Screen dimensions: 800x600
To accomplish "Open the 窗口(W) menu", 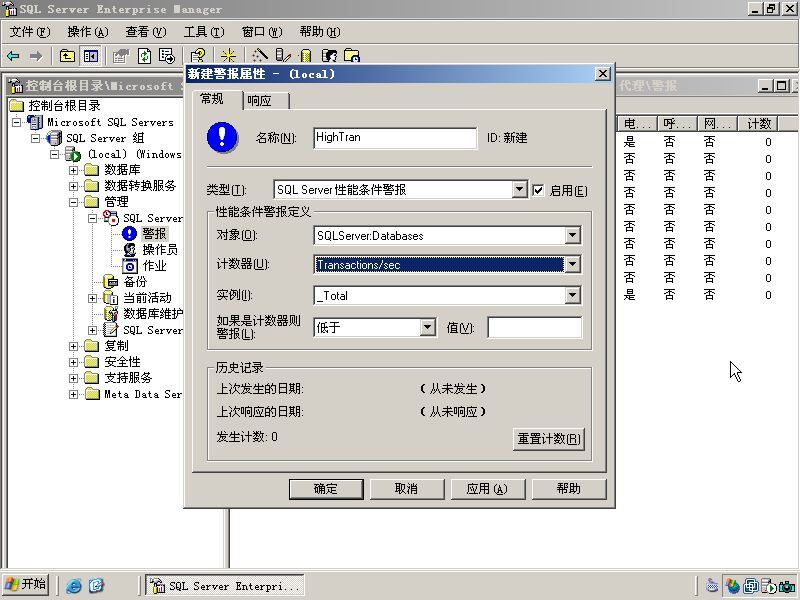I will 262,32.
